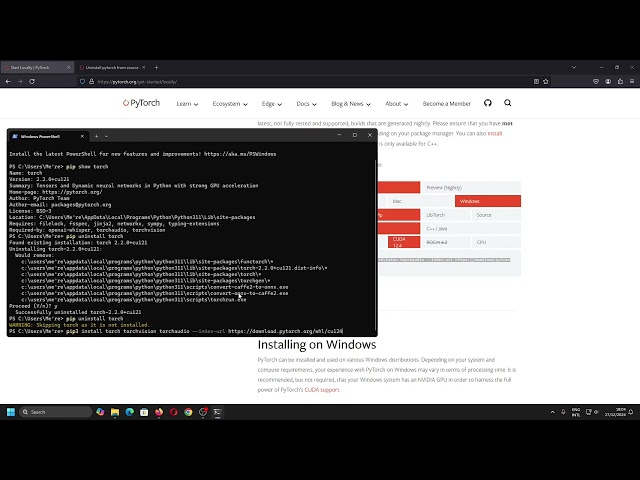Open the Copilot taskbar icon

[100, 412]
